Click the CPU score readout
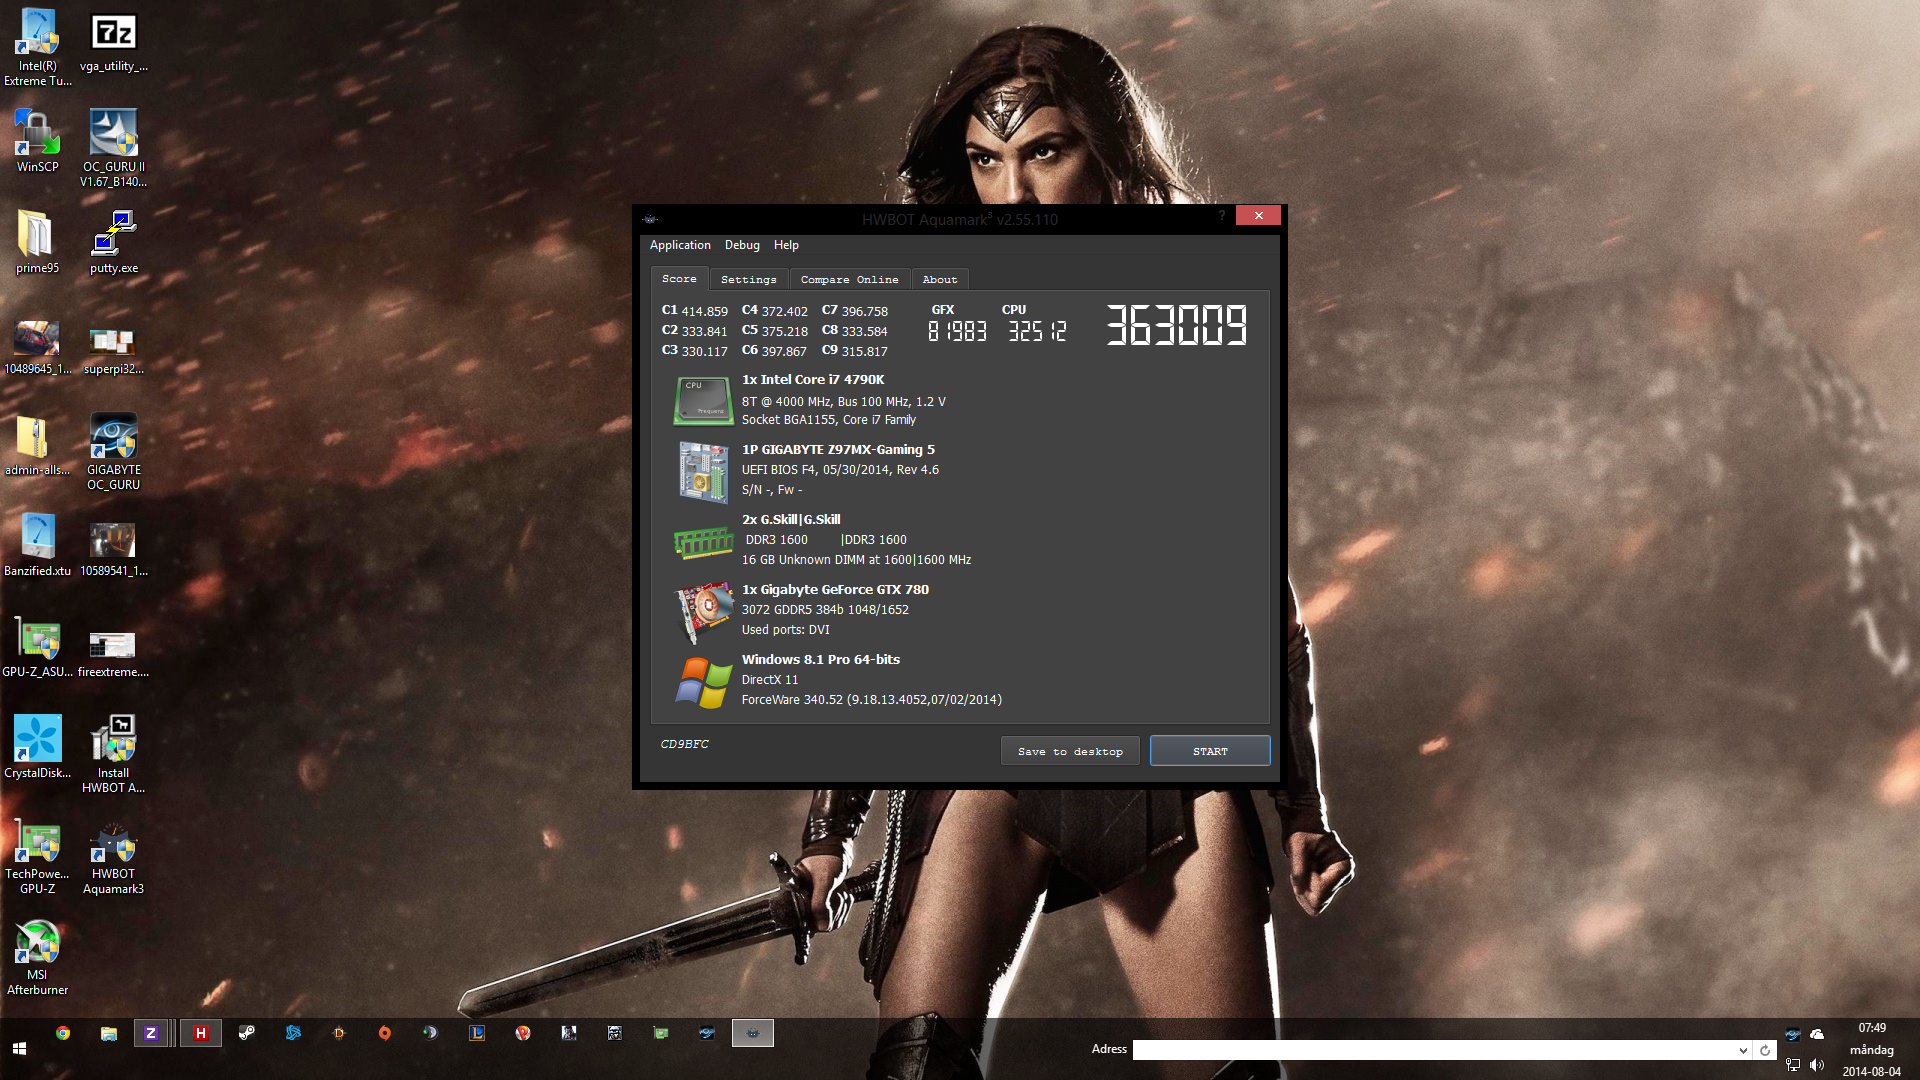Screen dimensions: 1920x1080 pyautogui.click(x=1037, y=331)
